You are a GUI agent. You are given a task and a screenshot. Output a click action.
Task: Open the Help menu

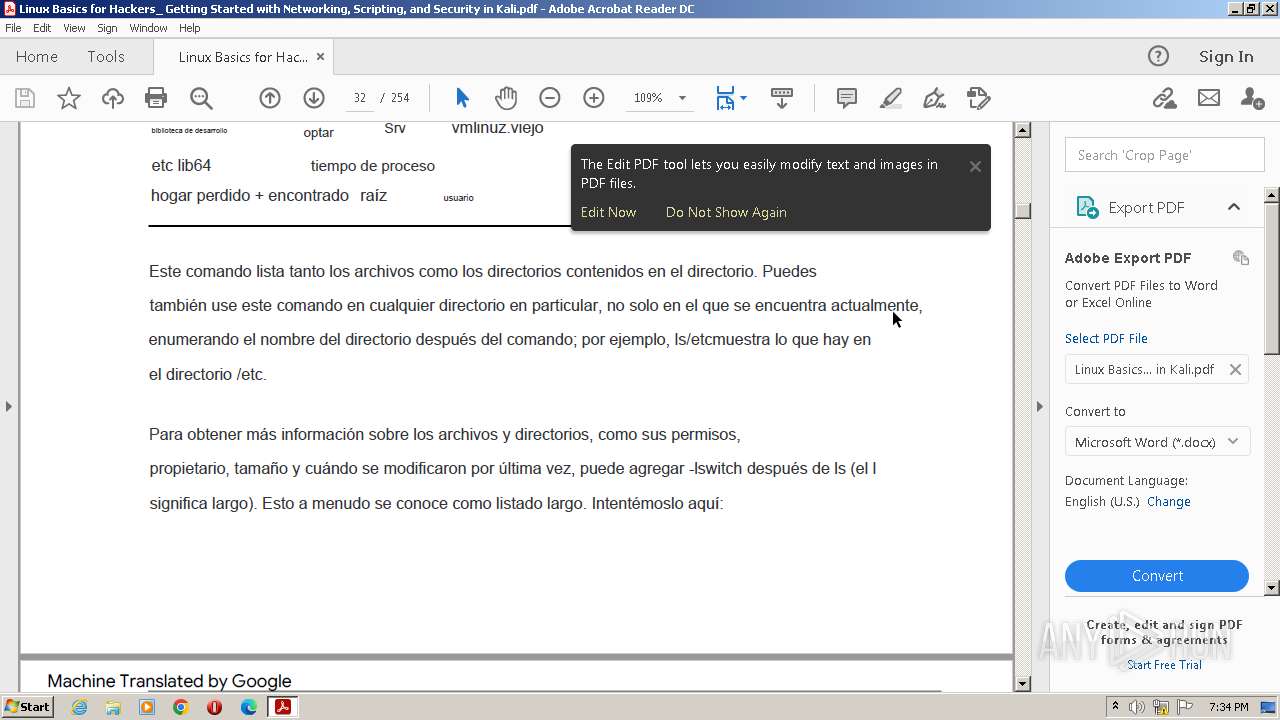click(x=189, y=28)
